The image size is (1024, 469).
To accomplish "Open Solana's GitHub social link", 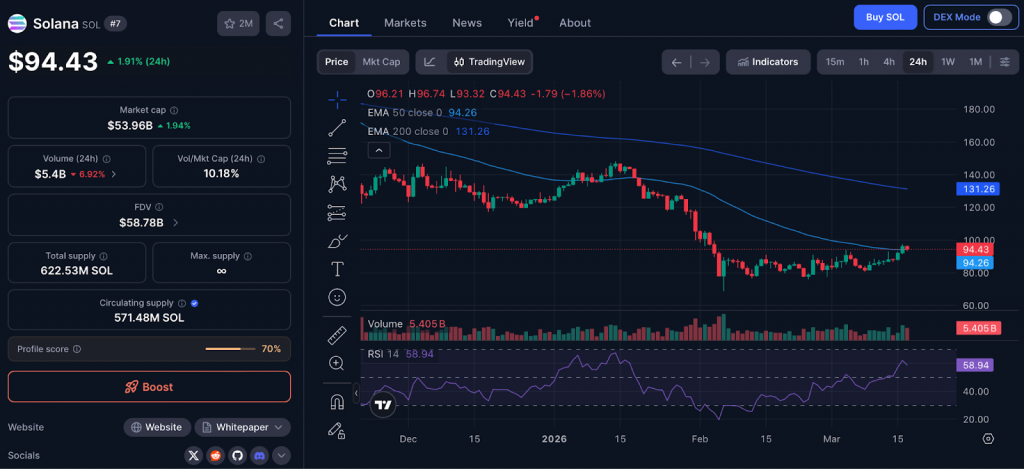I will pyautogui.click(x=237, y=455).
